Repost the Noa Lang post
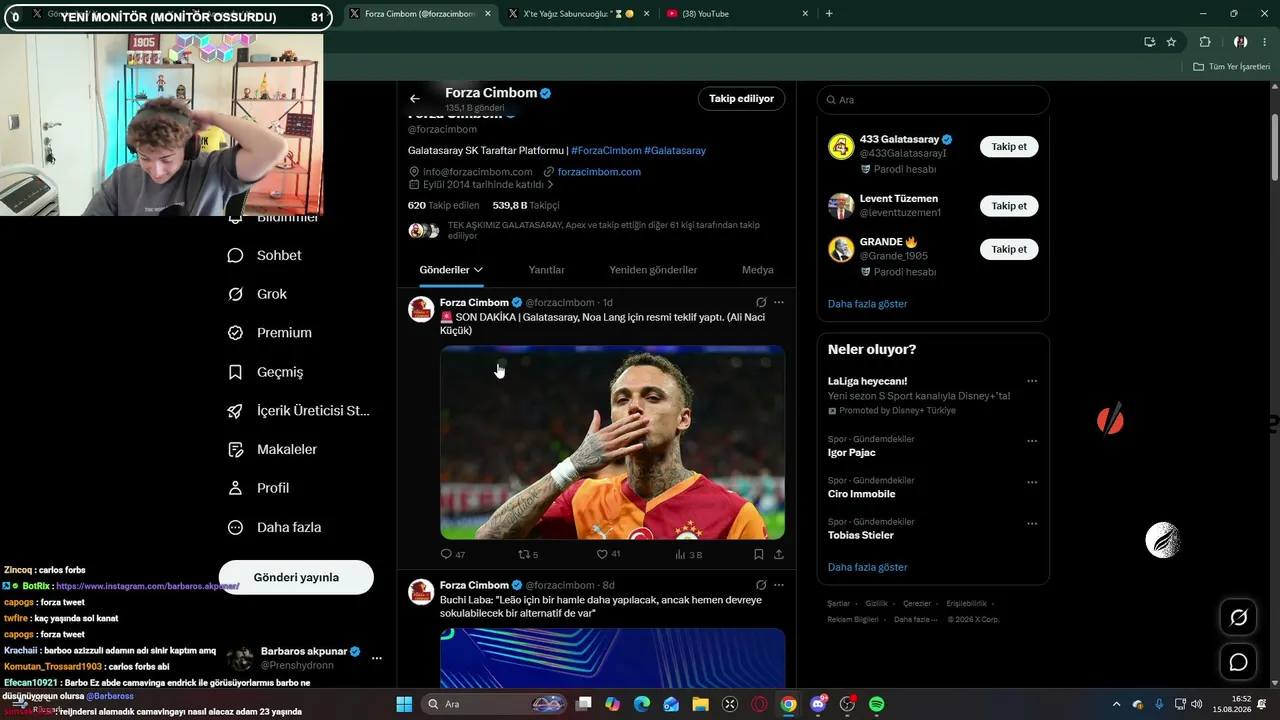 (528, 554)
